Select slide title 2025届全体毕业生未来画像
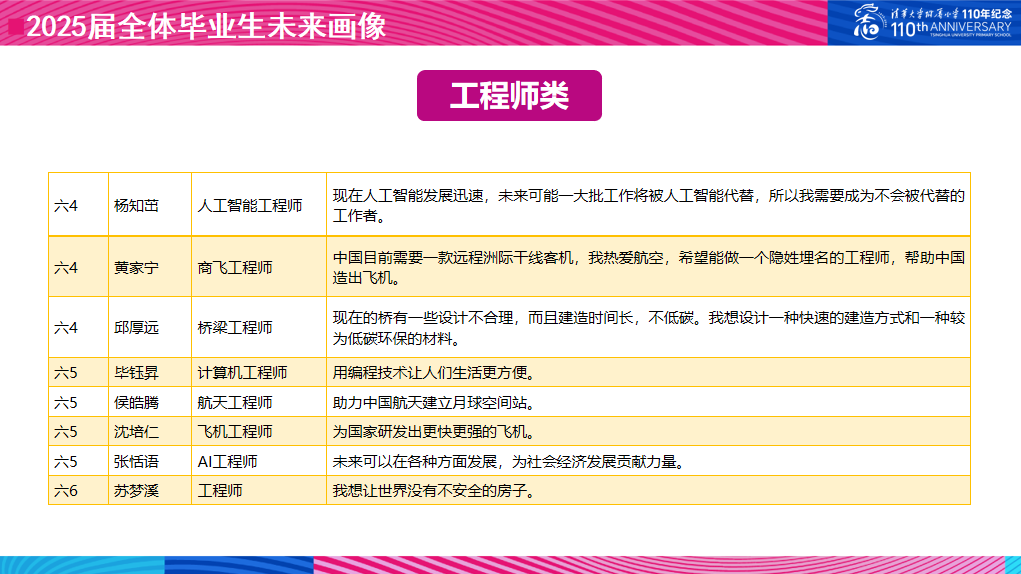 (206, 26)
